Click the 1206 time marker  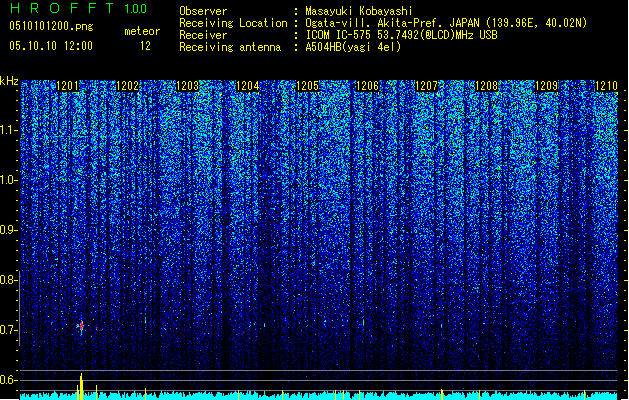(367, 86)
